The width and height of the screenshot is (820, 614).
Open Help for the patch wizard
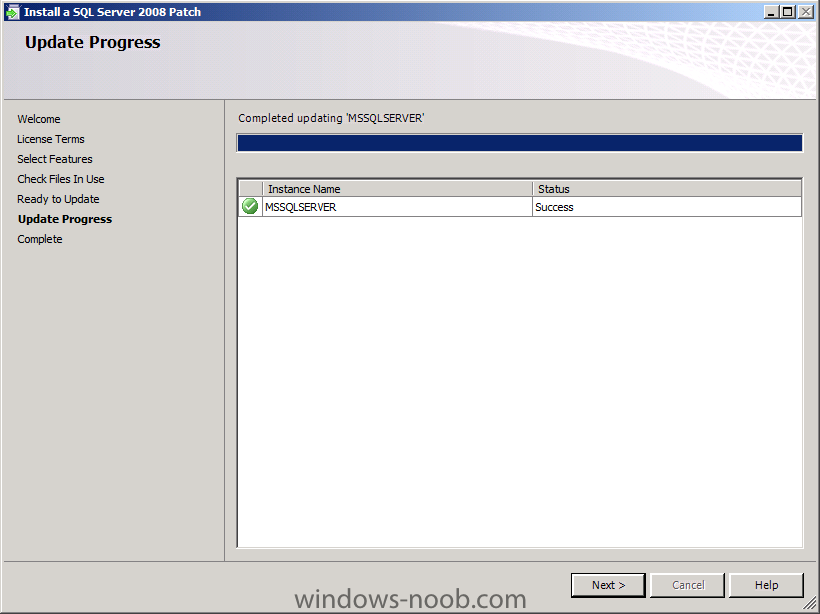click(766, 585)
